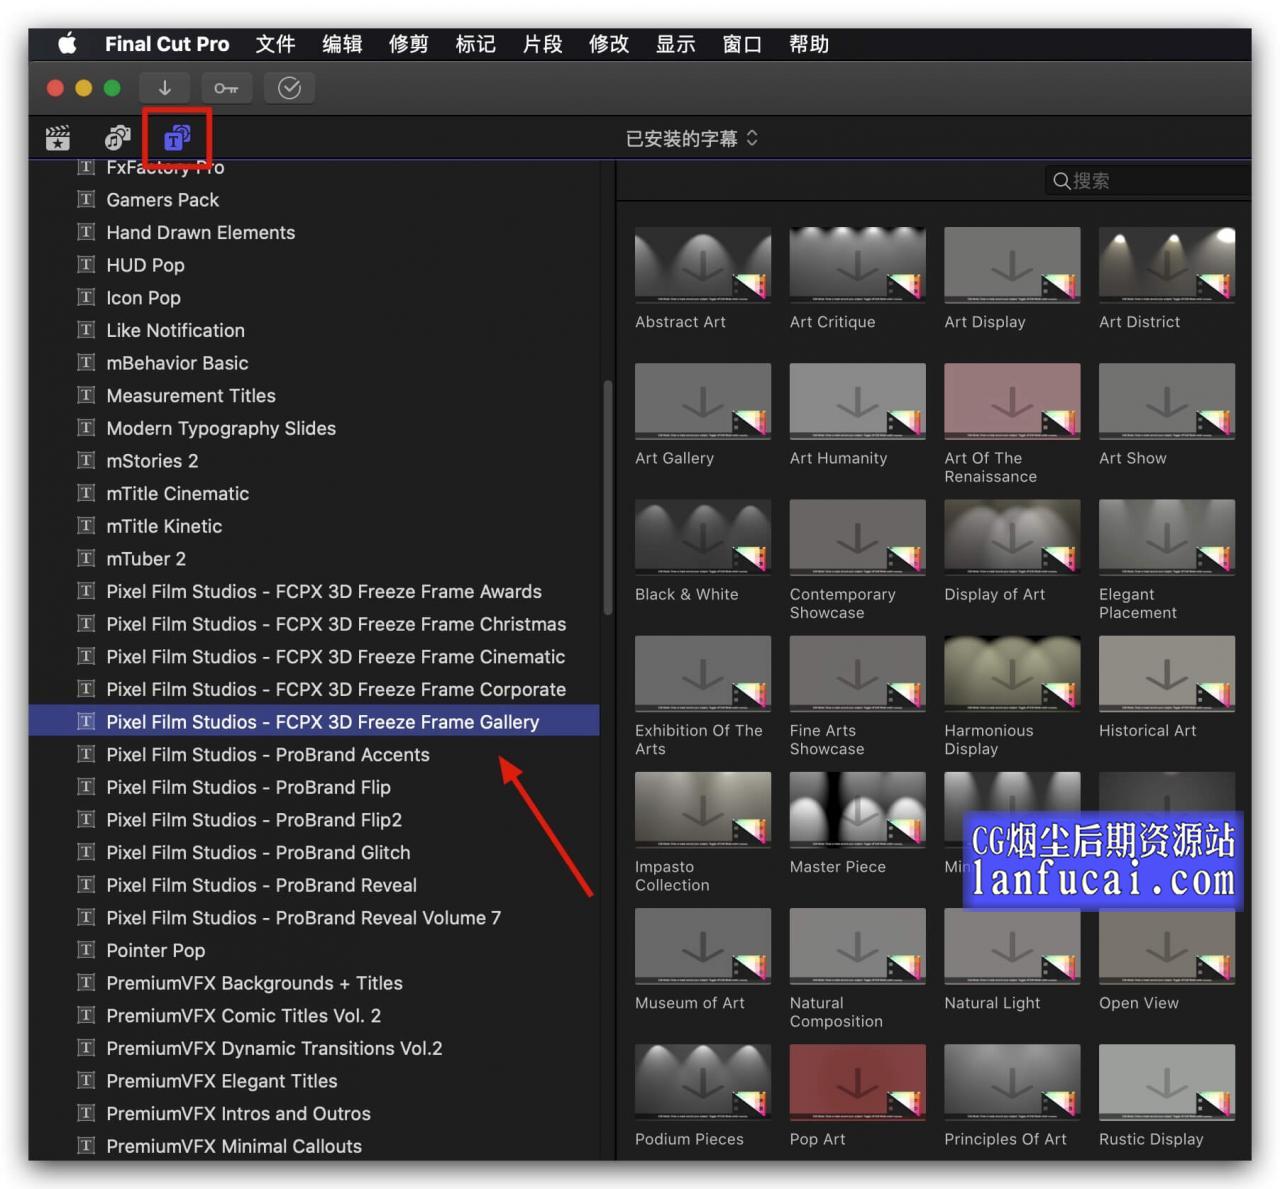Select the Display of Art thumbnail

click(1012, 537)
